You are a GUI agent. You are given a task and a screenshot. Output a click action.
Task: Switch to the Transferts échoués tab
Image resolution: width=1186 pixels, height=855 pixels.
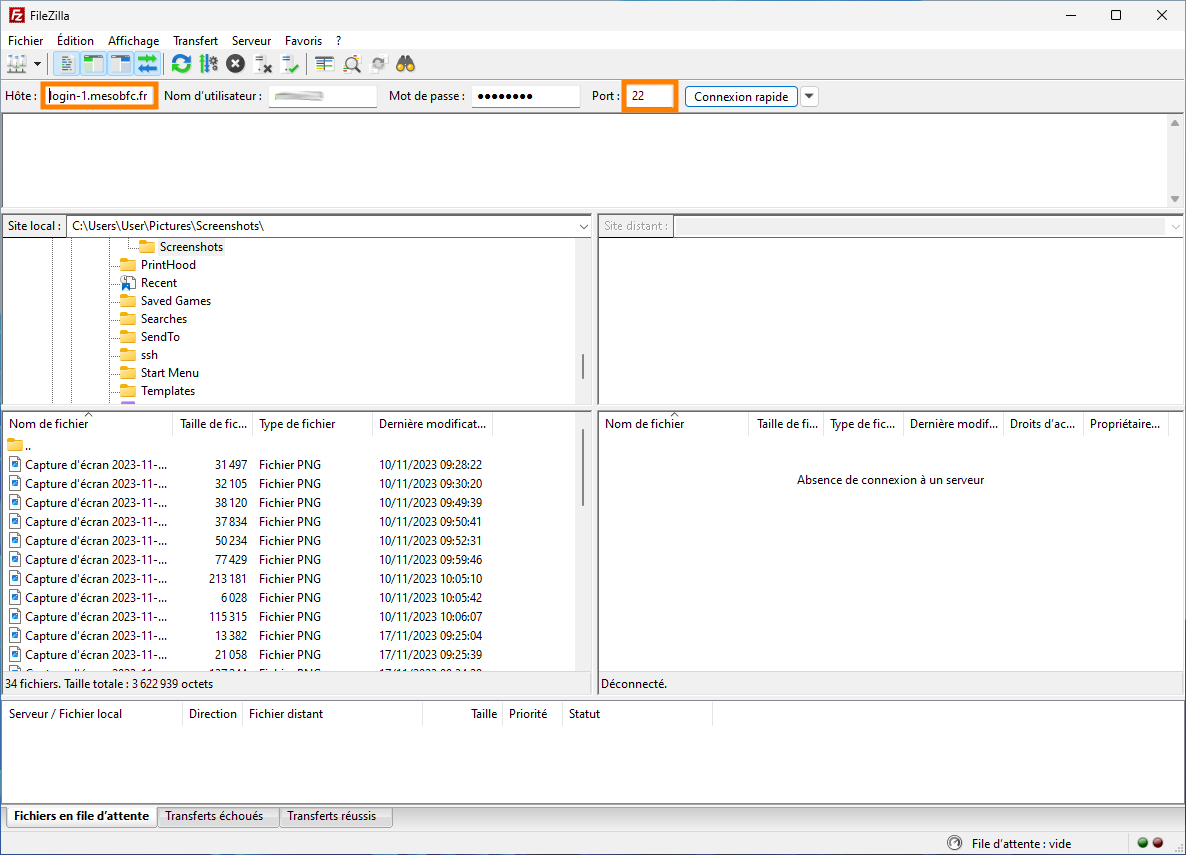point(217,816)
